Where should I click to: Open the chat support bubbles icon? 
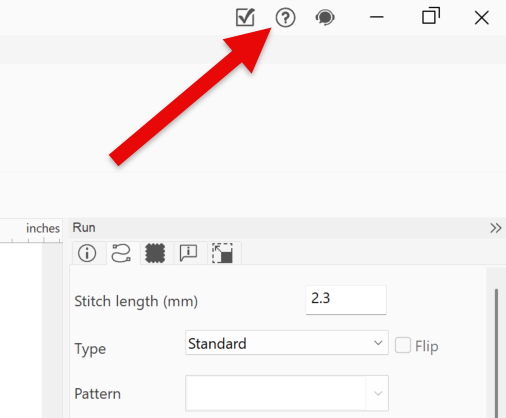(x=325, y=18)
